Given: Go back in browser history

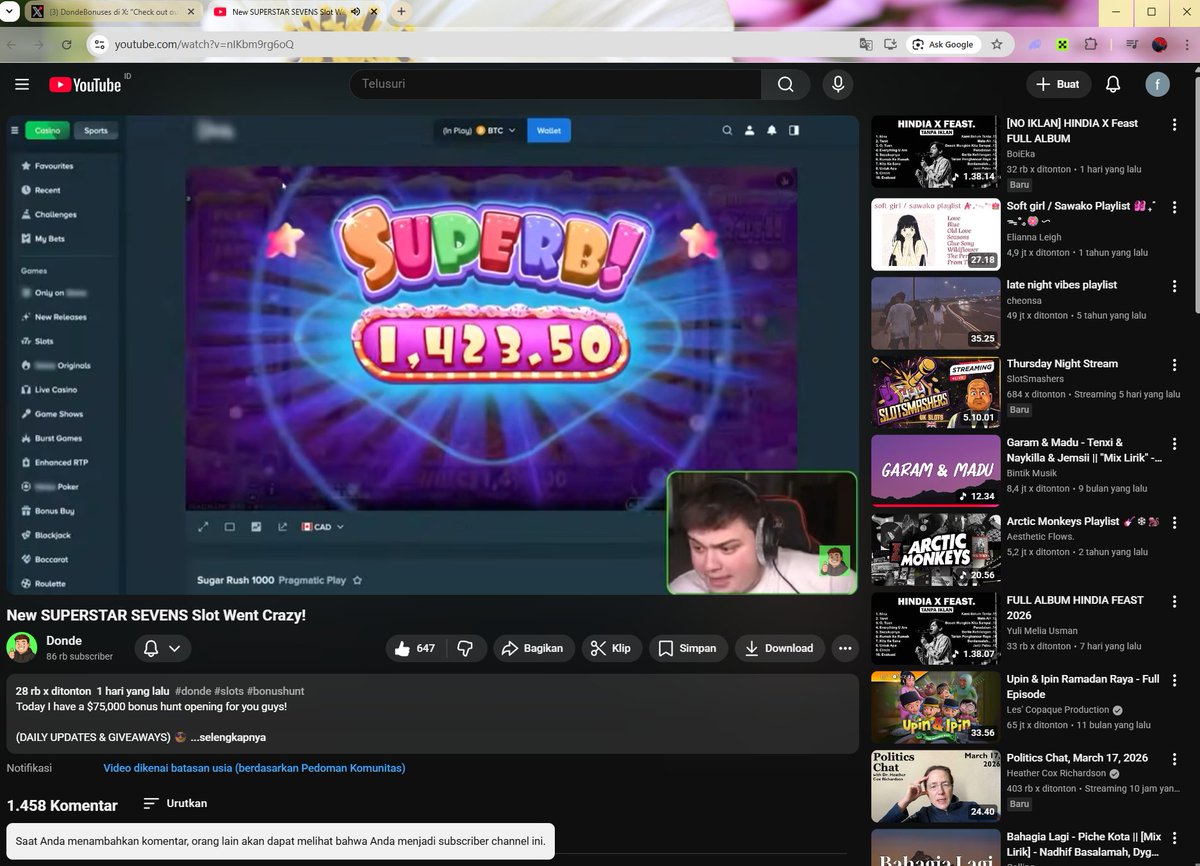Looking at the screenshot, I should (13, 44).
